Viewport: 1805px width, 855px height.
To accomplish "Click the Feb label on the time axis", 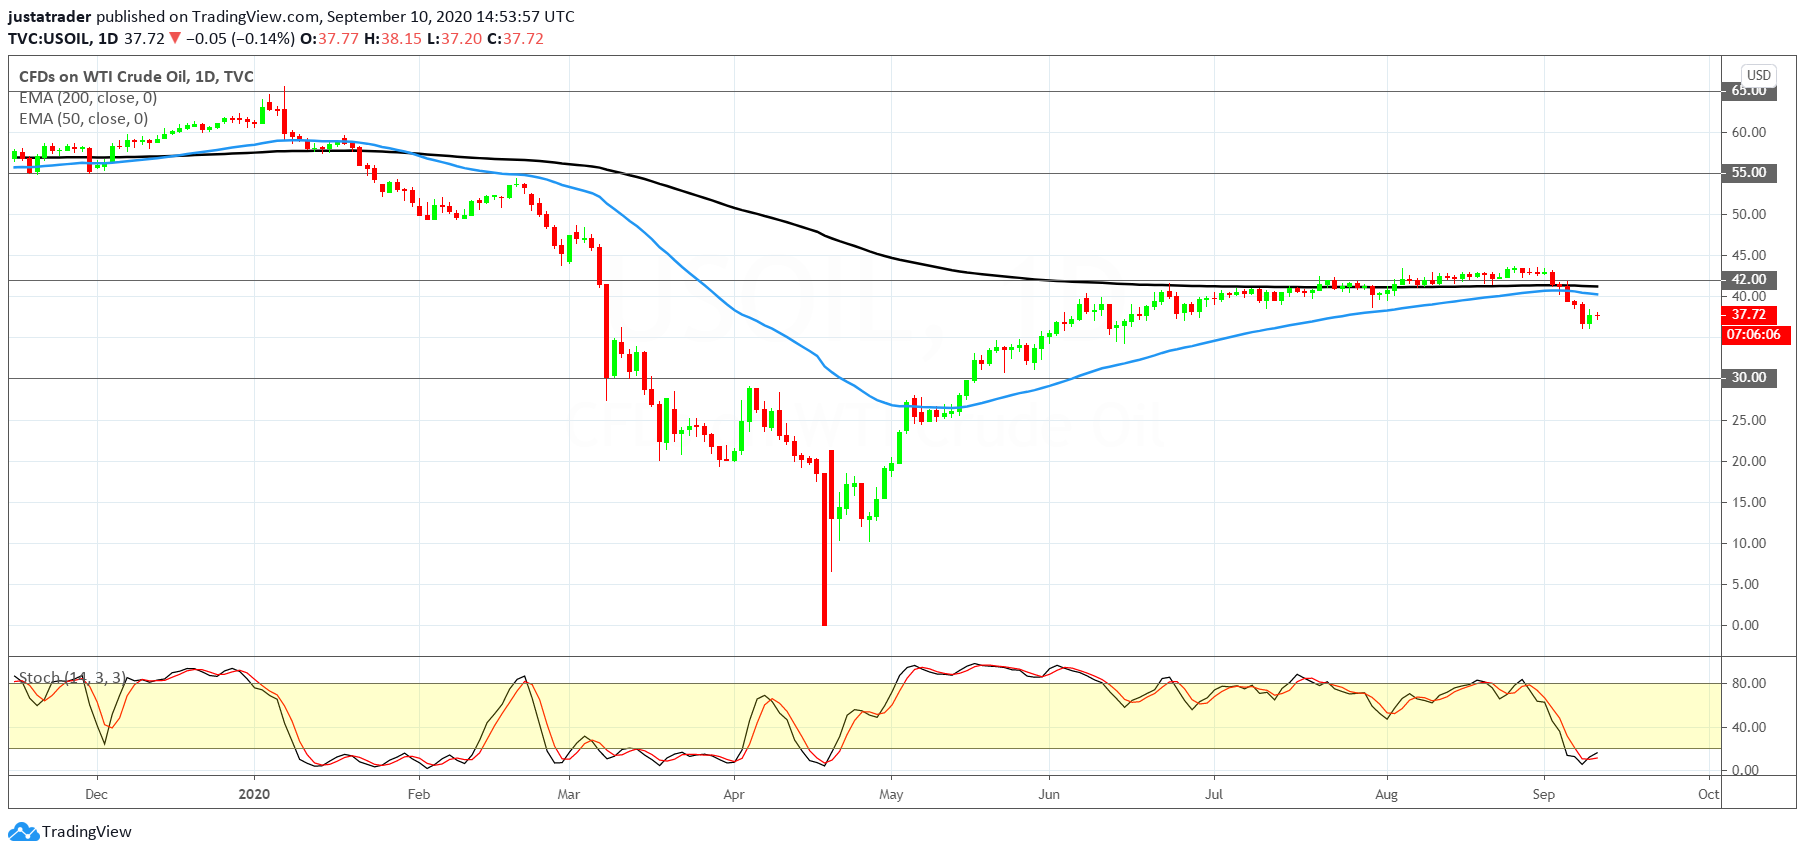I will 419,795.
